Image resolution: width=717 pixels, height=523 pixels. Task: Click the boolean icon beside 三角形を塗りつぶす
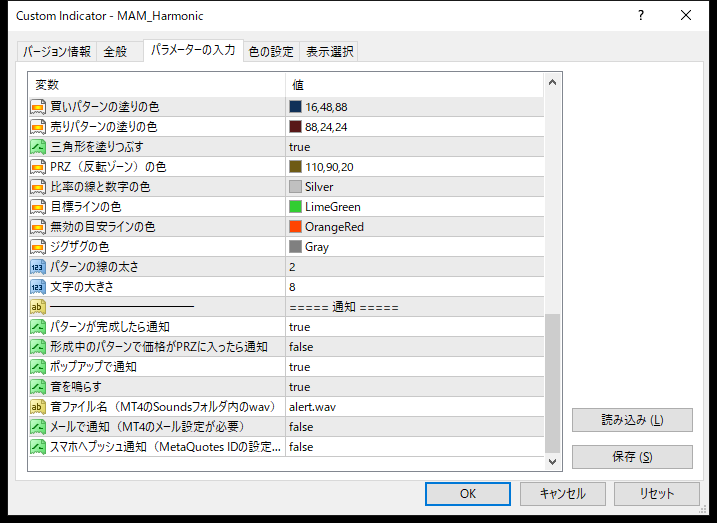tap(38, 147)
